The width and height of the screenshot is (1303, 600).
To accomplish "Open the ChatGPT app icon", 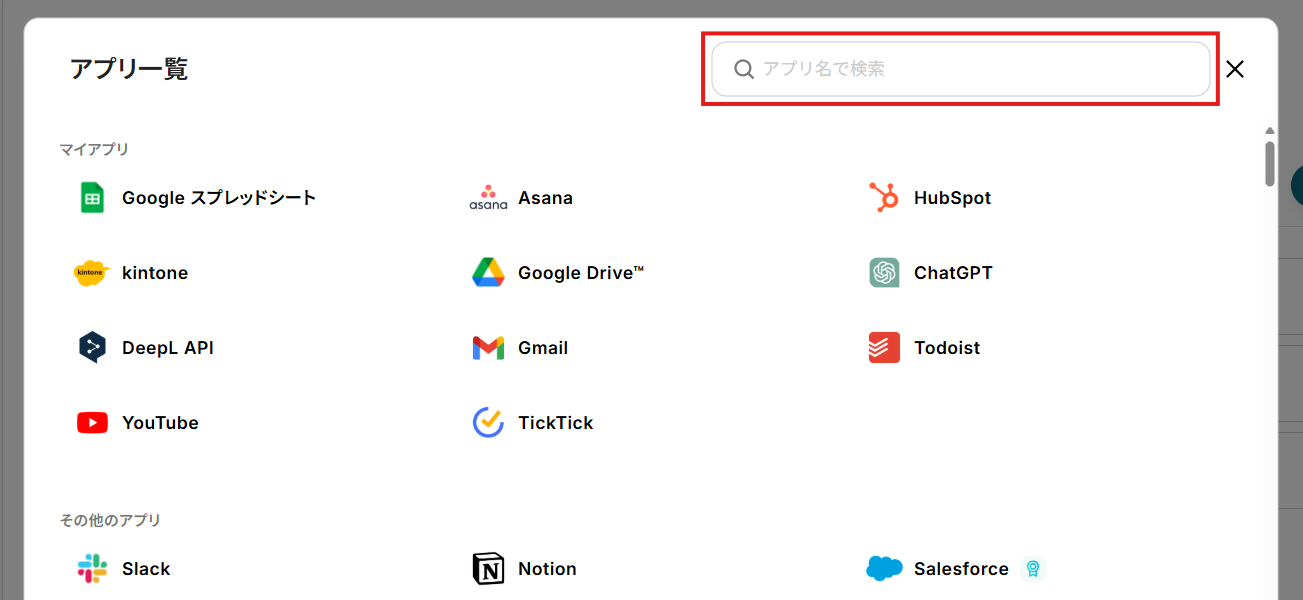I will [884, 273].
